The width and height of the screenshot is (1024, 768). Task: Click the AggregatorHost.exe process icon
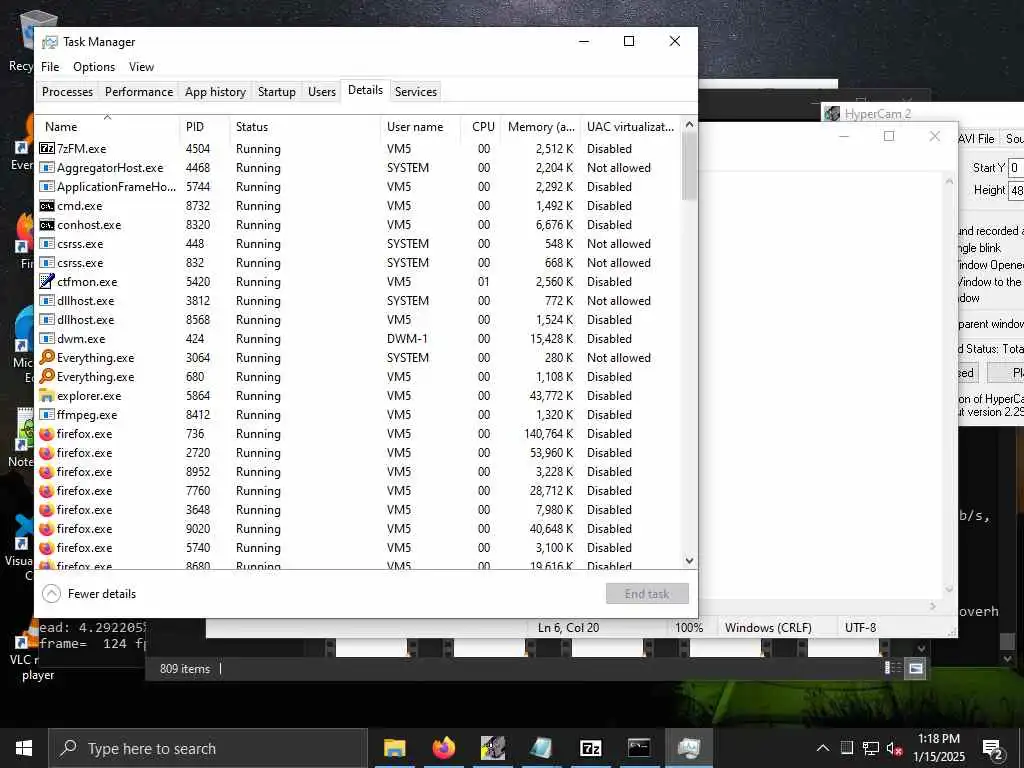[x=46, y=168]
